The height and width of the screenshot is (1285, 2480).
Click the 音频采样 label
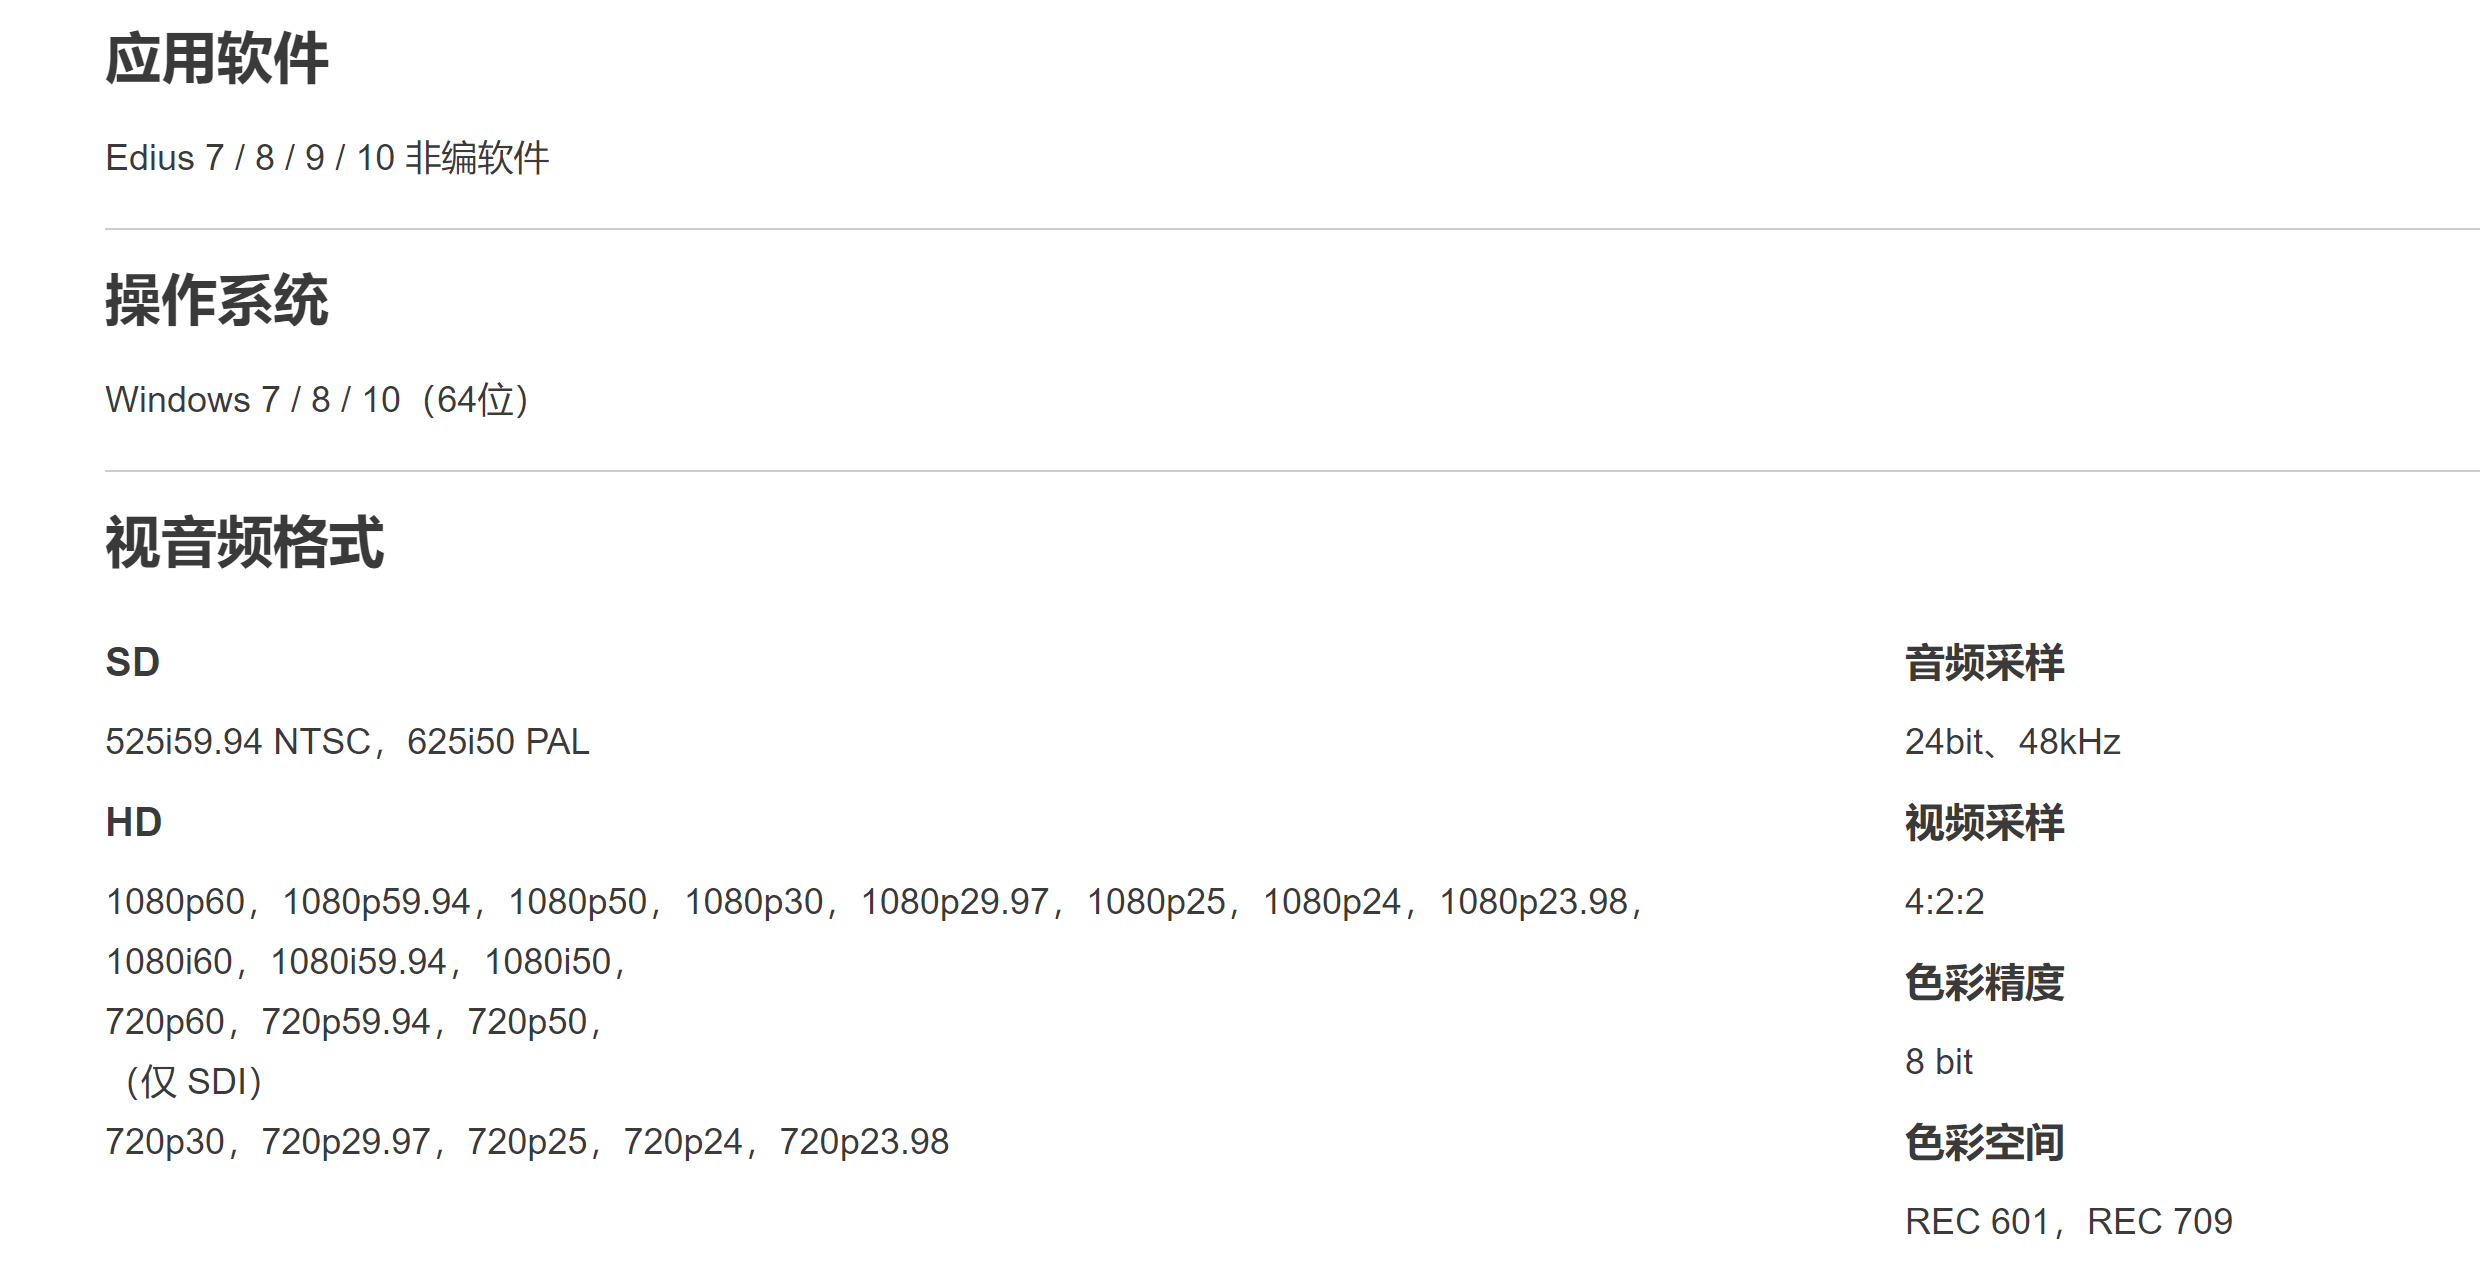click(1984, 663)
